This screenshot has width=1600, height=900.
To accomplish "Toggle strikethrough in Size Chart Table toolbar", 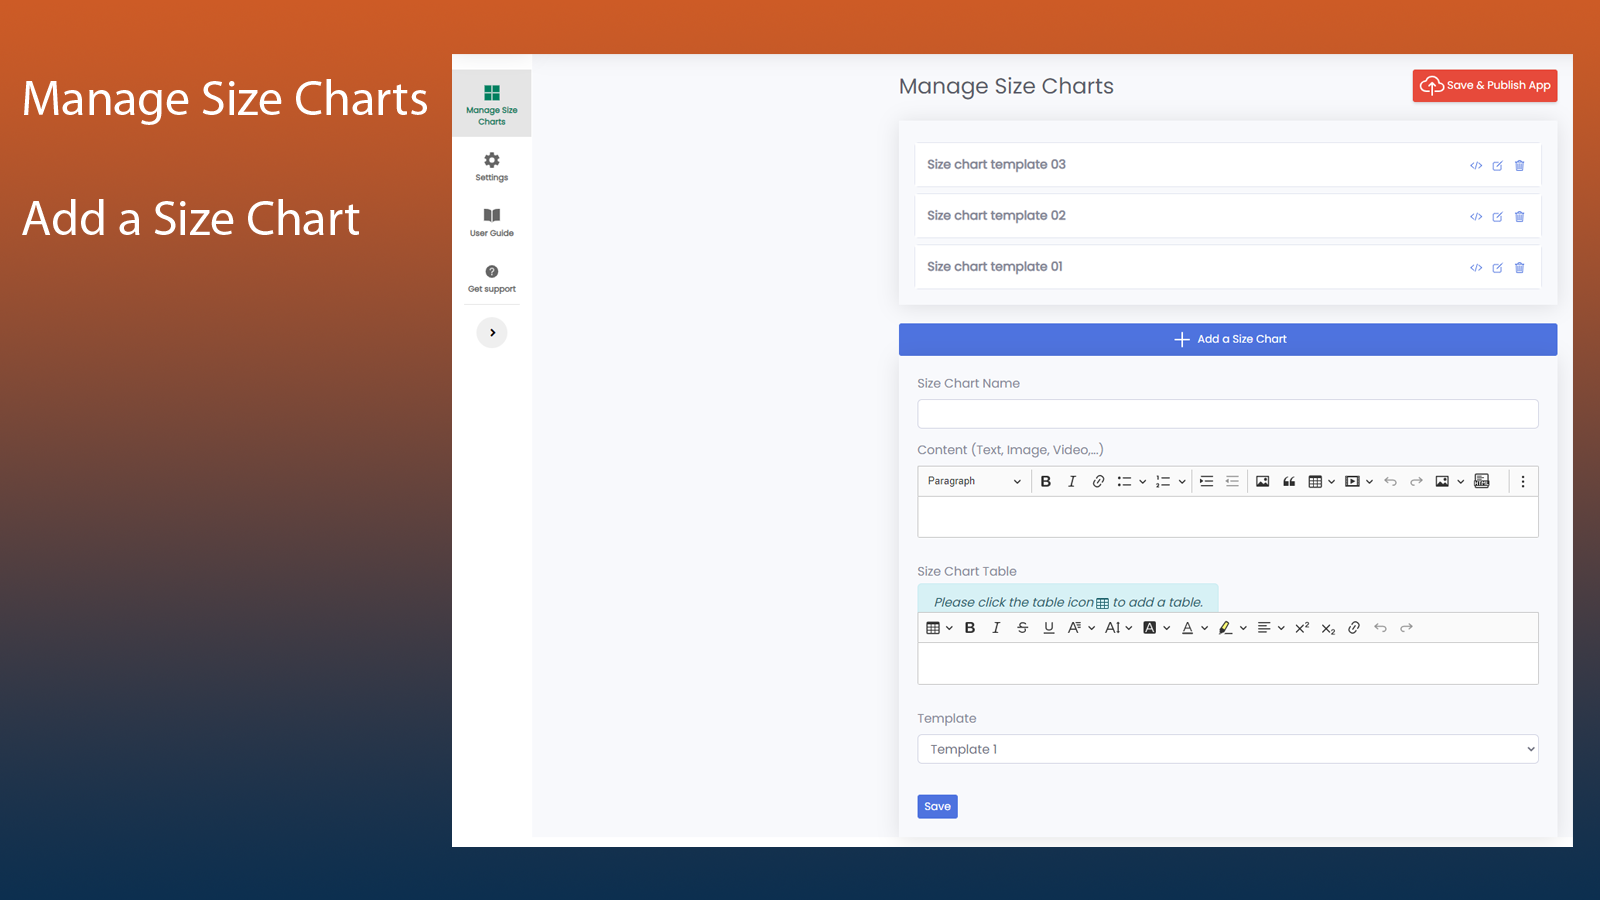I will [1022, 628].
